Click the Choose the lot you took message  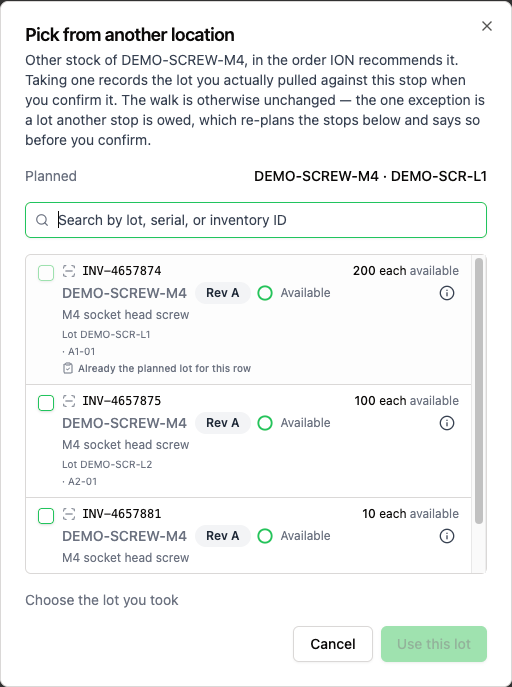(x=102, y=600)
